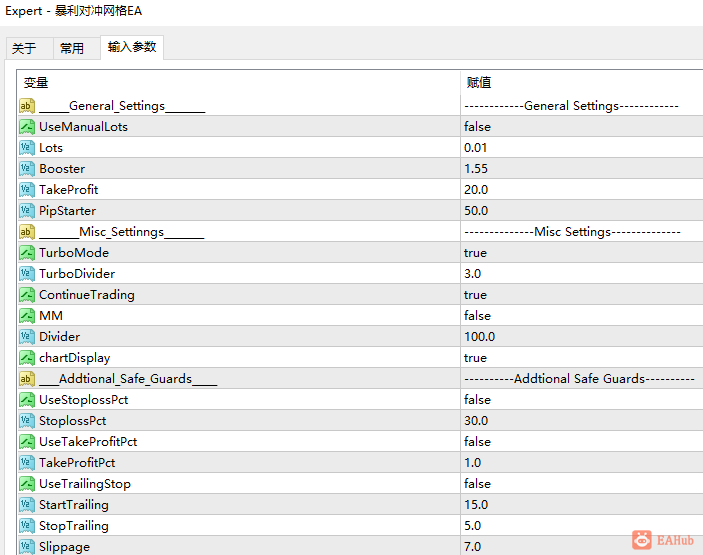Click the boolean icon beside UseTrailingStop
The width and height of the screenshot is (703, 555).
[x=27, y=484]
